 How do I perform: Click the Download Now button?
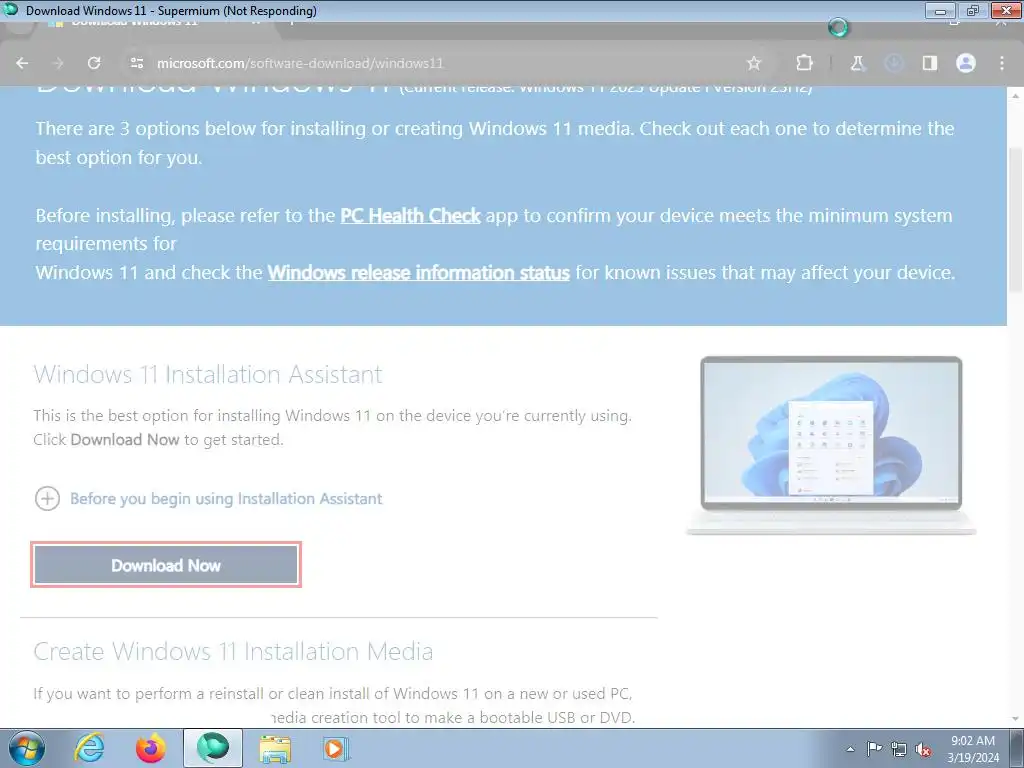(166, 565)
